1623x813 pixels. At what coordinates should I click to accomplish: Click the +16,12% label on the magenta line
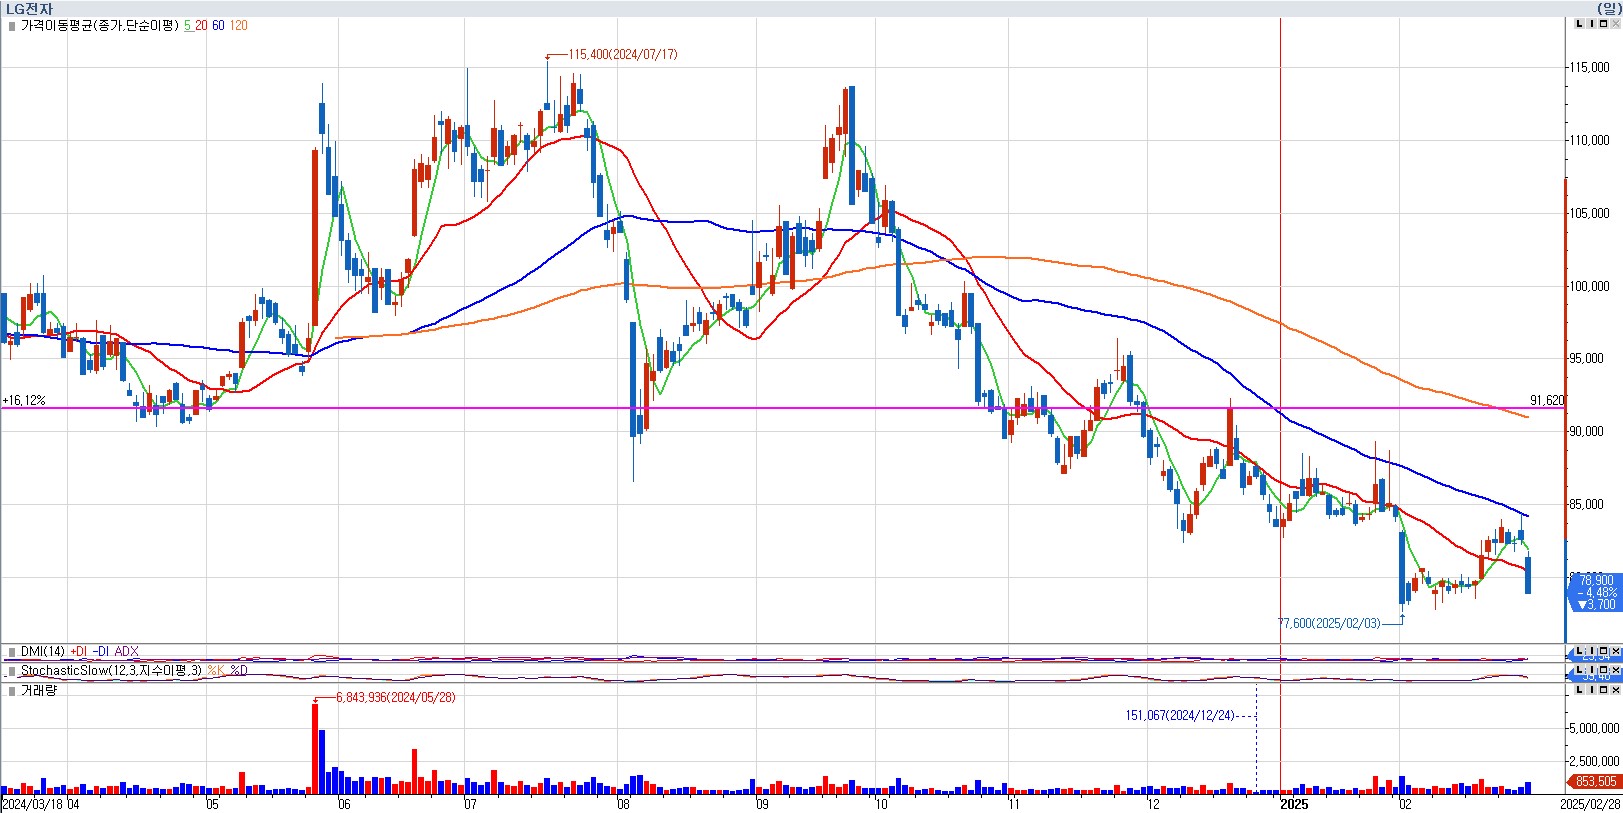(x=24, y=400)
